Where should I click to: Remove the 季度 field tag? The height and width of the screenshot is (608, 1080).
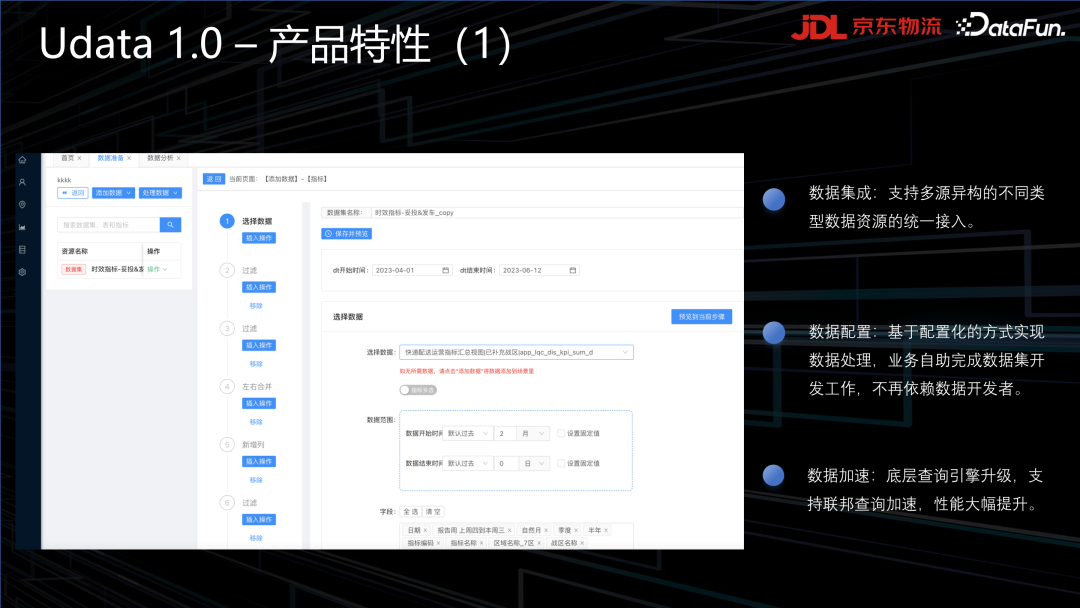[x=576, y=530]
